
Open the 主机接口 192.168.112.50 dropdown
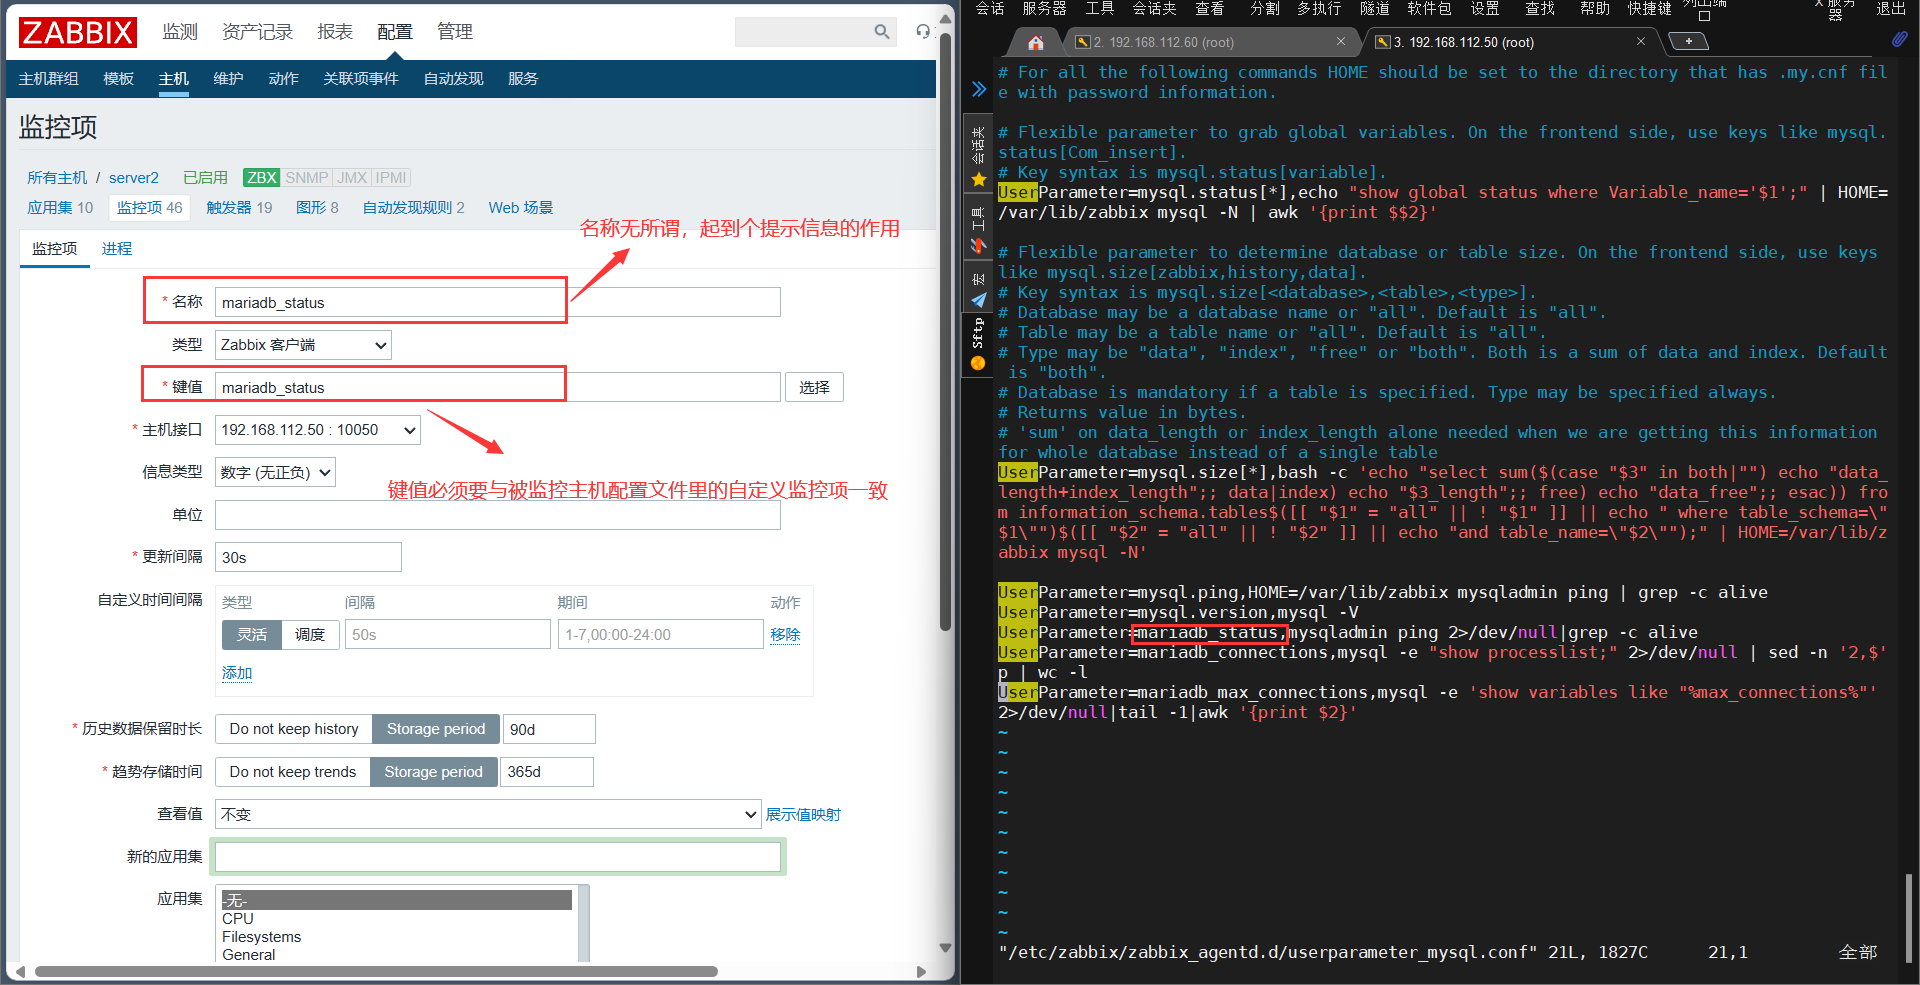[318, 430]
